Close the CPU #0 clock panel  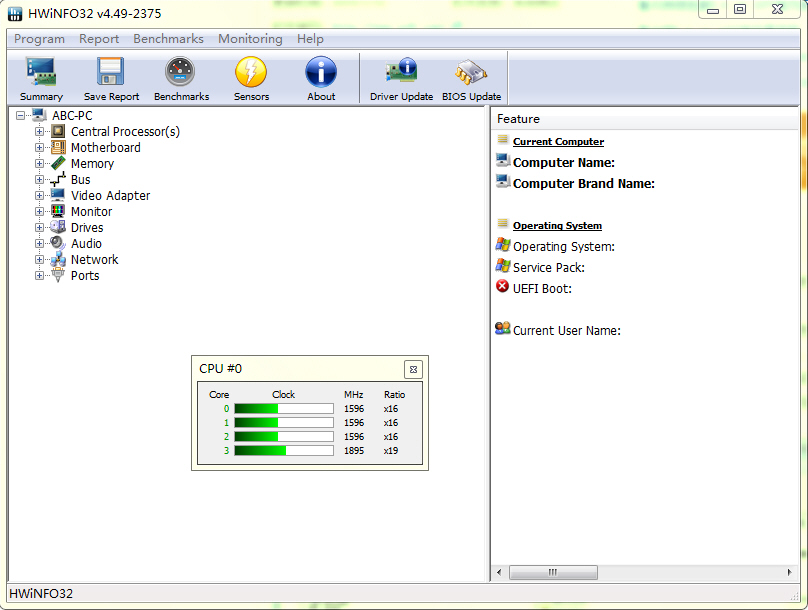tap(413, 369)
